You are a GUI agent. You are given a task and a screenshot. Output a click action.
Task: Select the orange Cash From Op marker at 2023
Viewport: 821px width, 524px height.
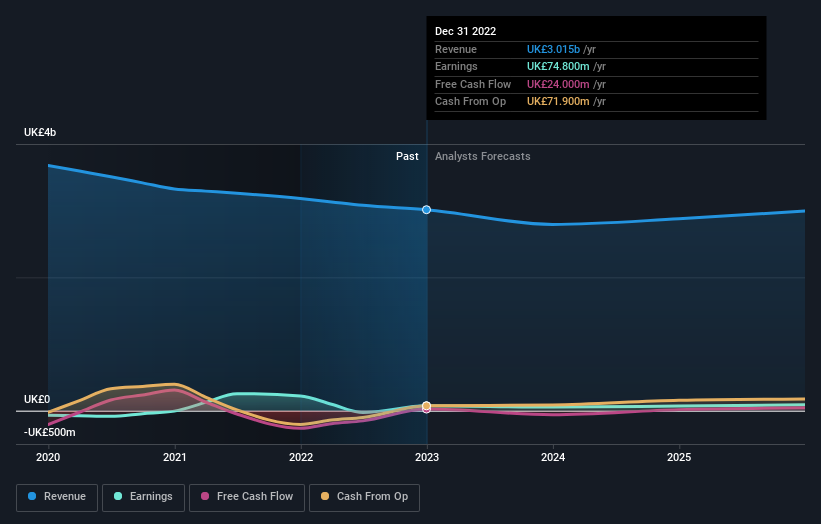click(427, 406)
